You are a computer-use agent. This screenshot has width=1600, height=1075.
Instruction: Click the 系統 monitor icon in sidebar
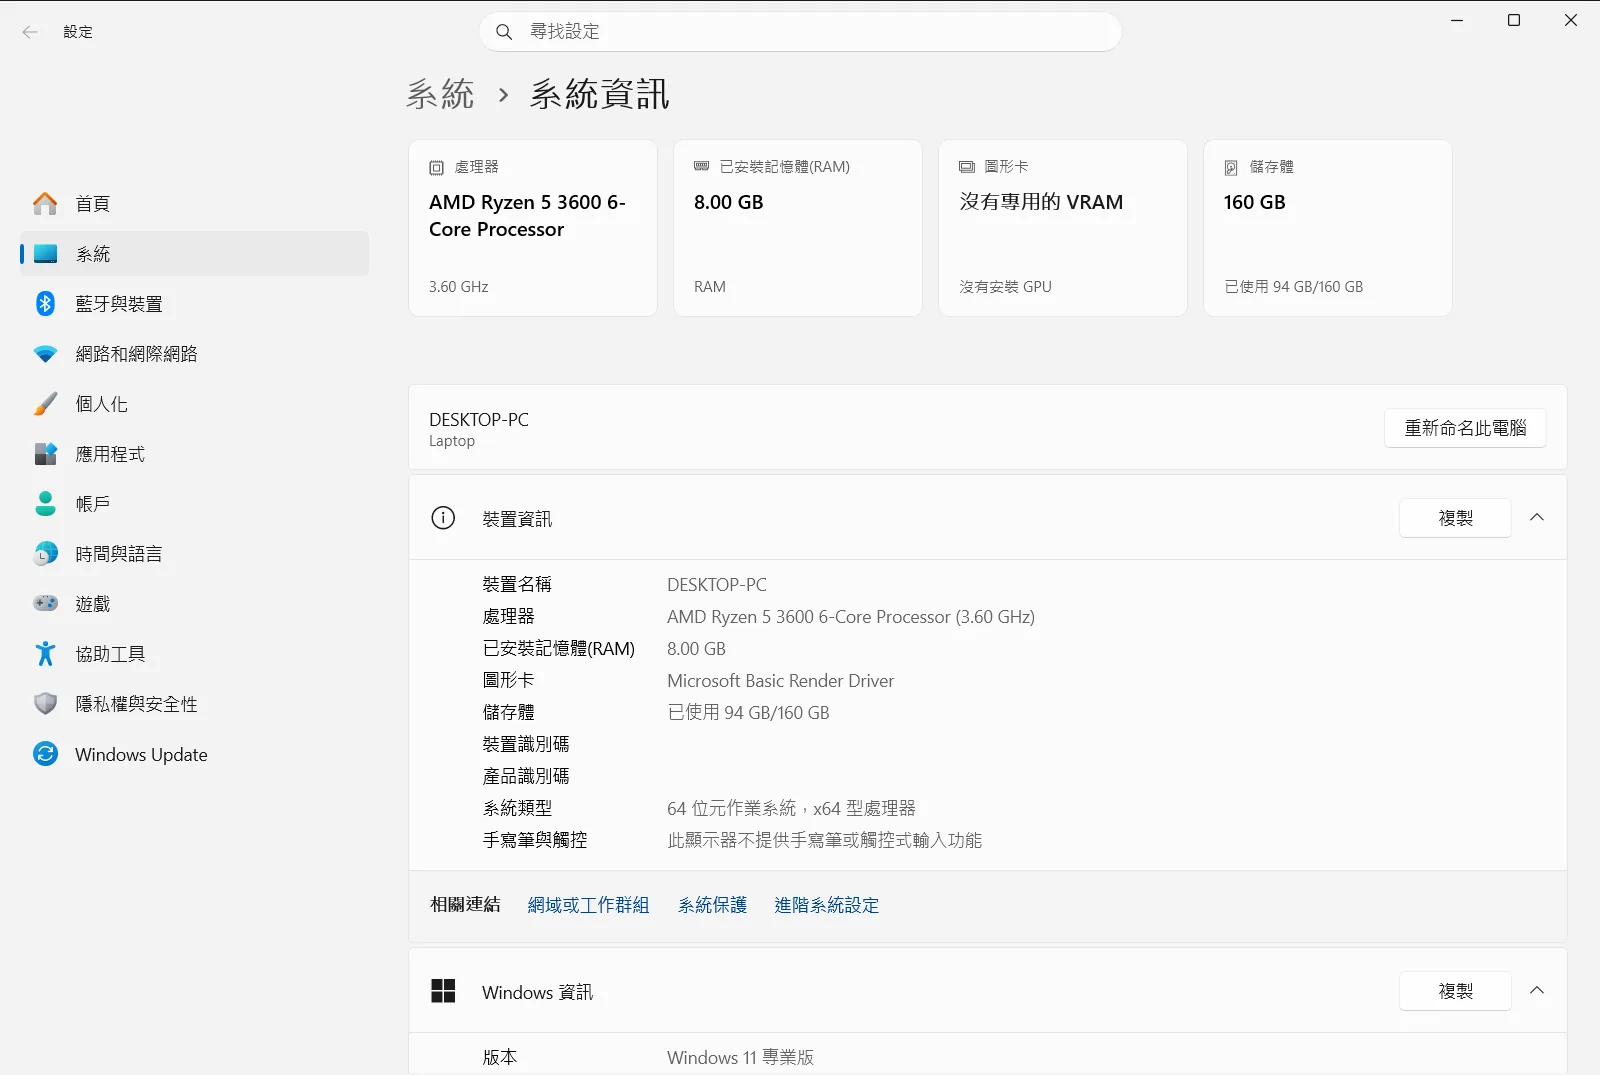pos(45,254)
